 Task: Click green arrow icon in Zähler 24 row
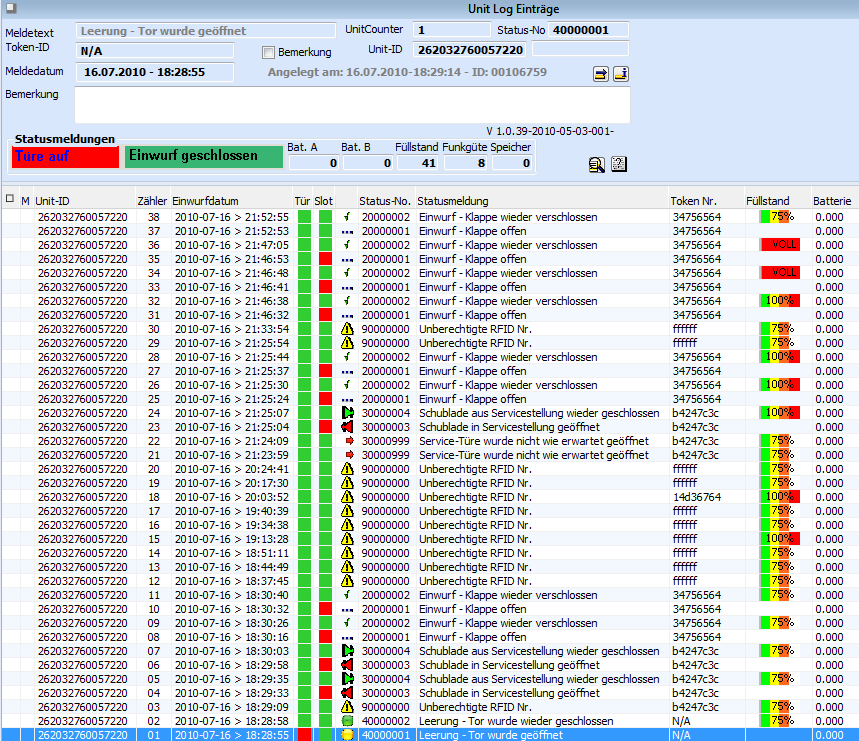tap(347, 413)
